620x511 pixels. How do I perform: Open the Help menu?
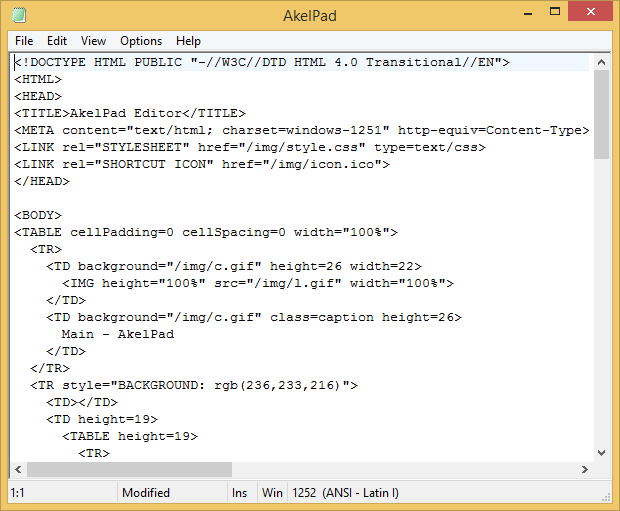tap(188, 41)
